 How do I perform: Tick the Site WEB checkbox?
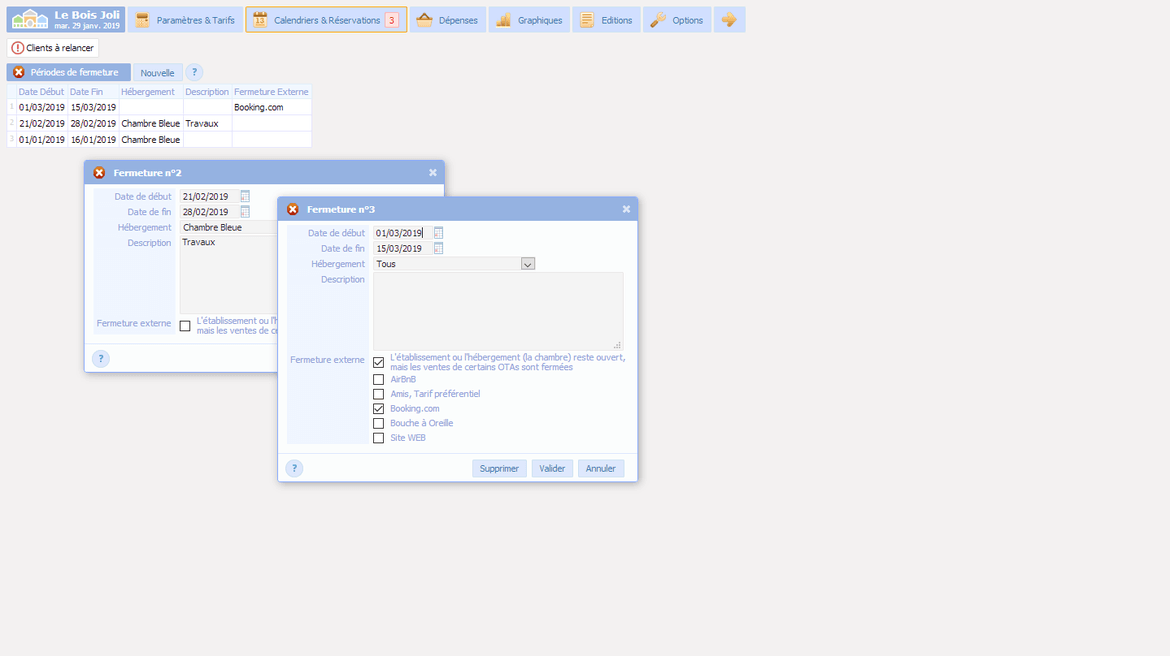[x=378, y=438]
